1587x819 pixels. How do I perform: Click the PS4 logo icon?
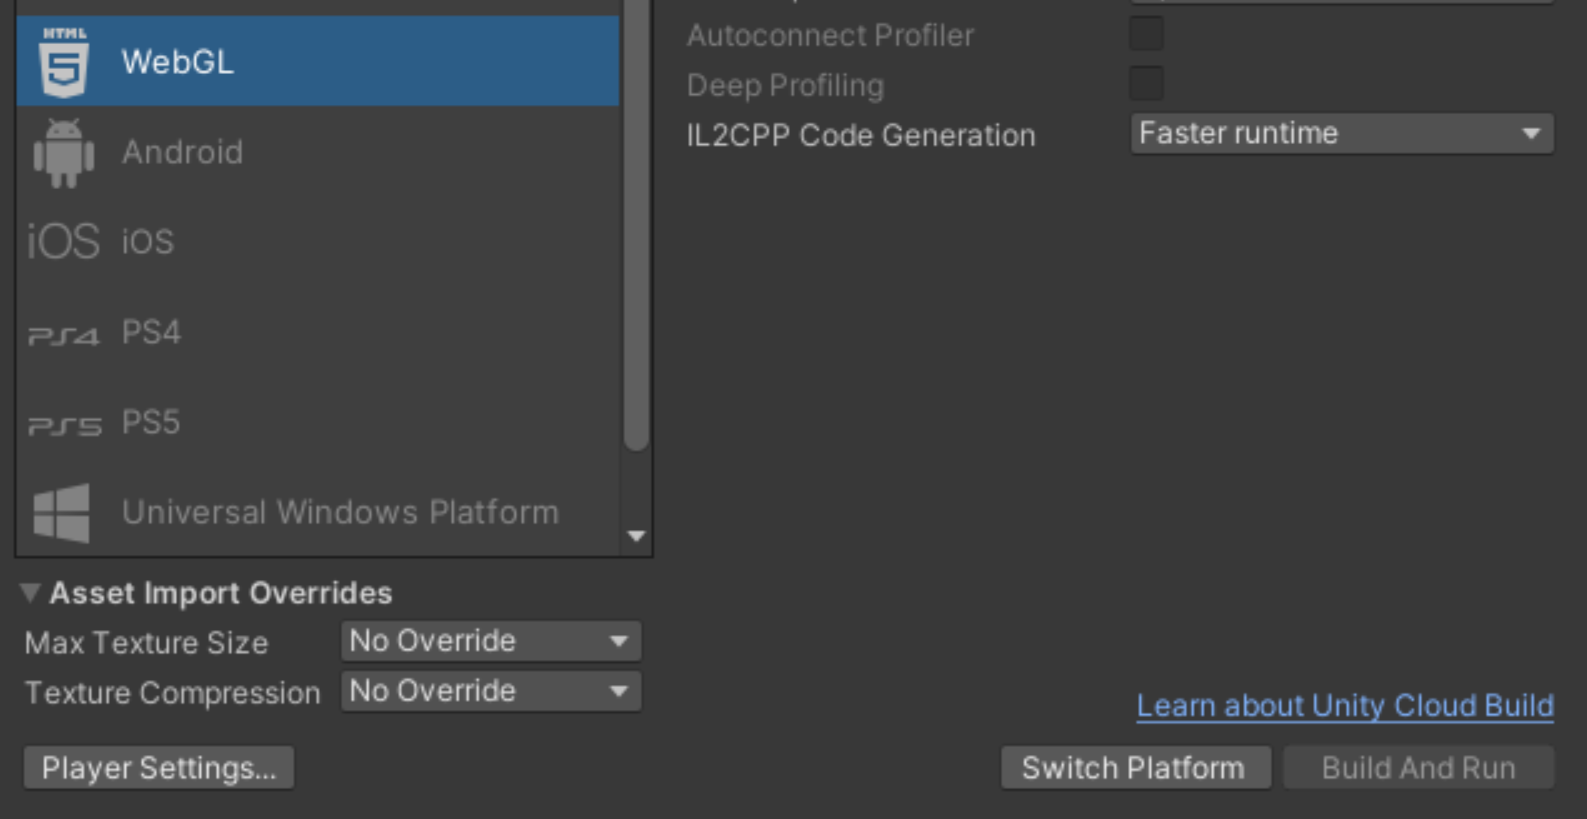[63, 336]
